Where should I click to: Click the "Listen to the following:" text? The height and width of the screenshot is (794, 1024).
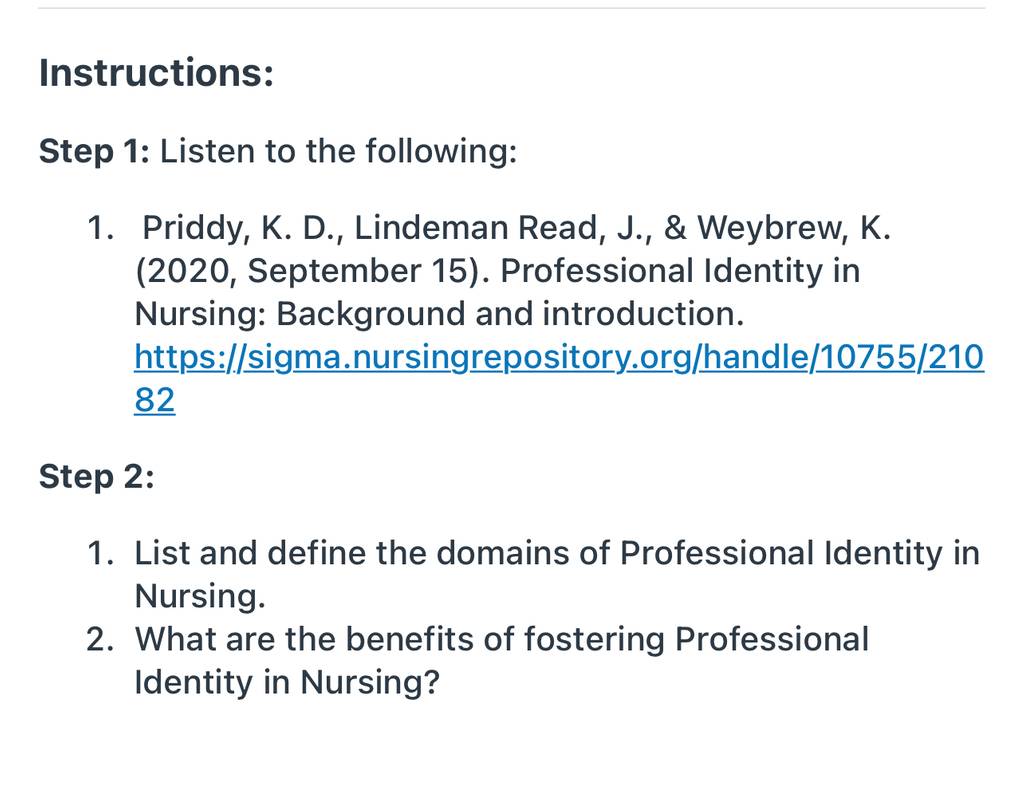[338, 151]
